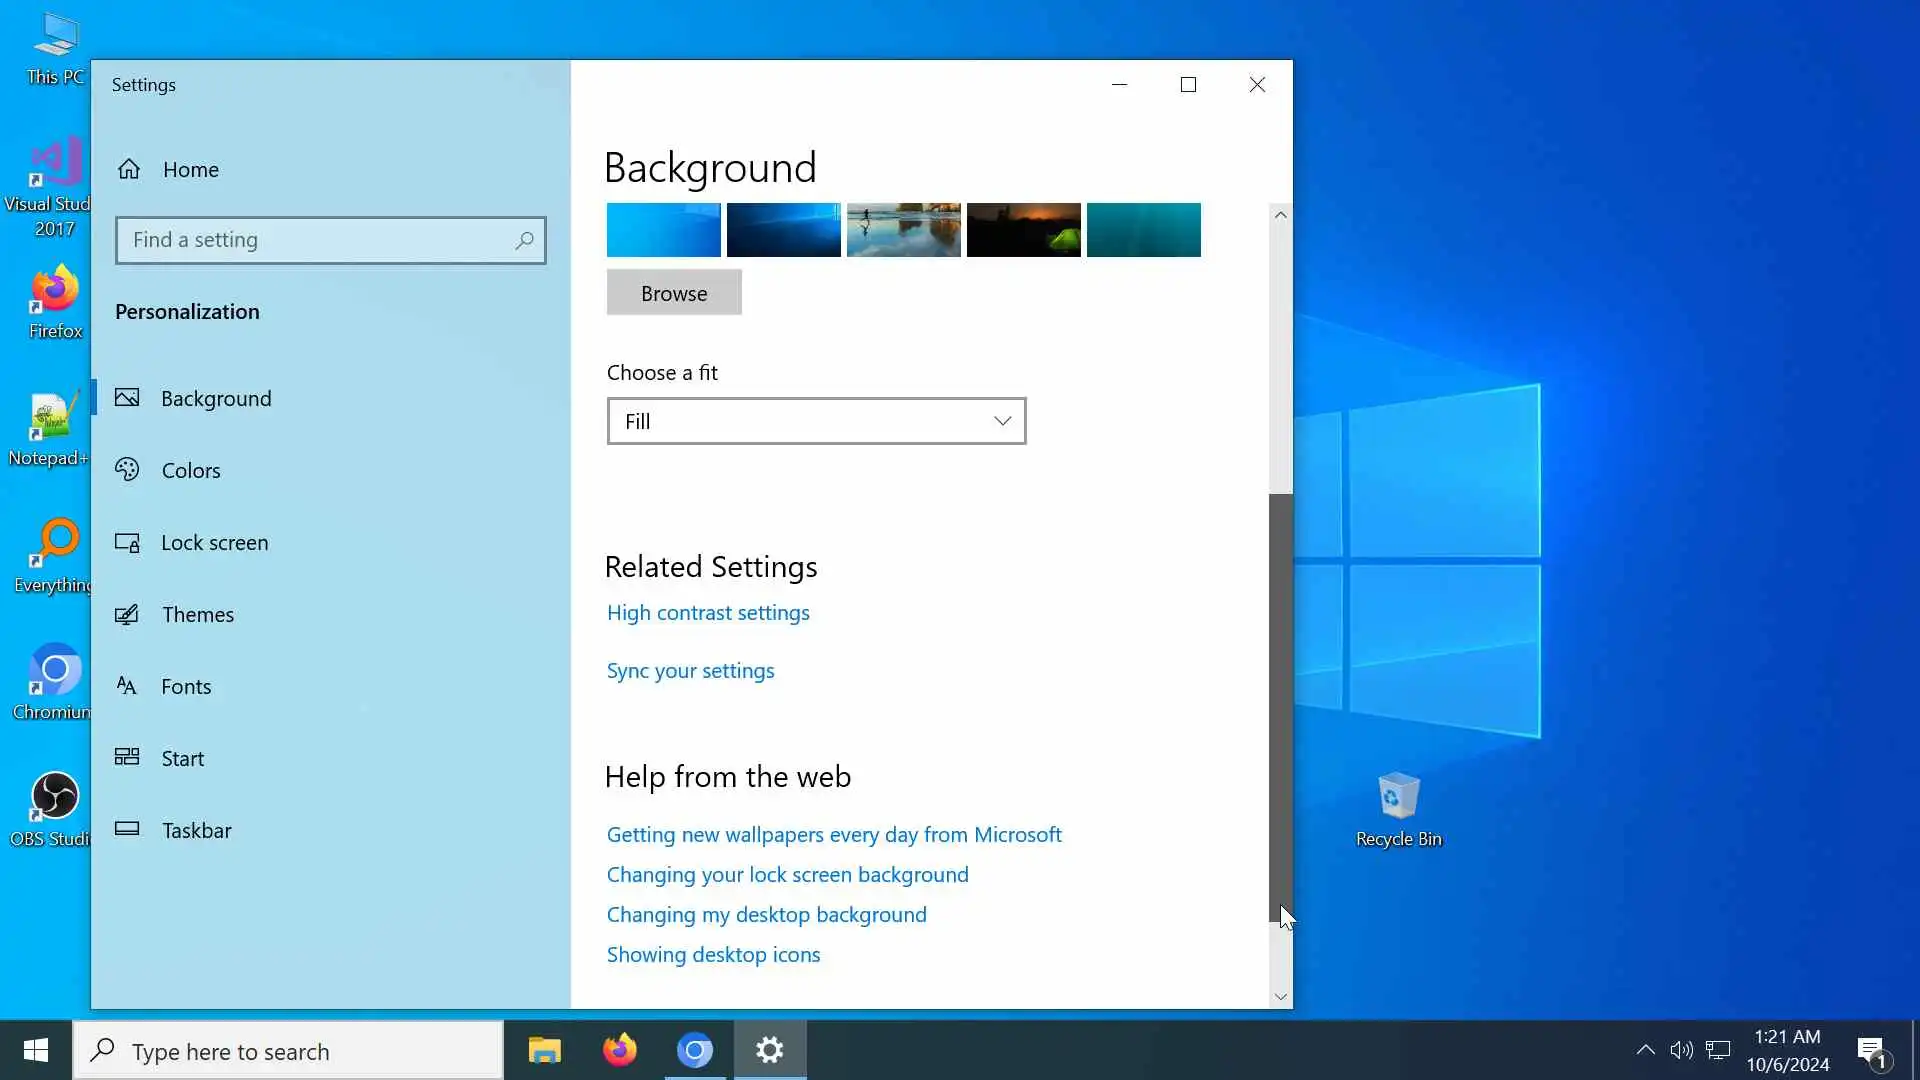
Task: Select the beach sunset wallpaper thumbnail
Action: click(903, 230)
